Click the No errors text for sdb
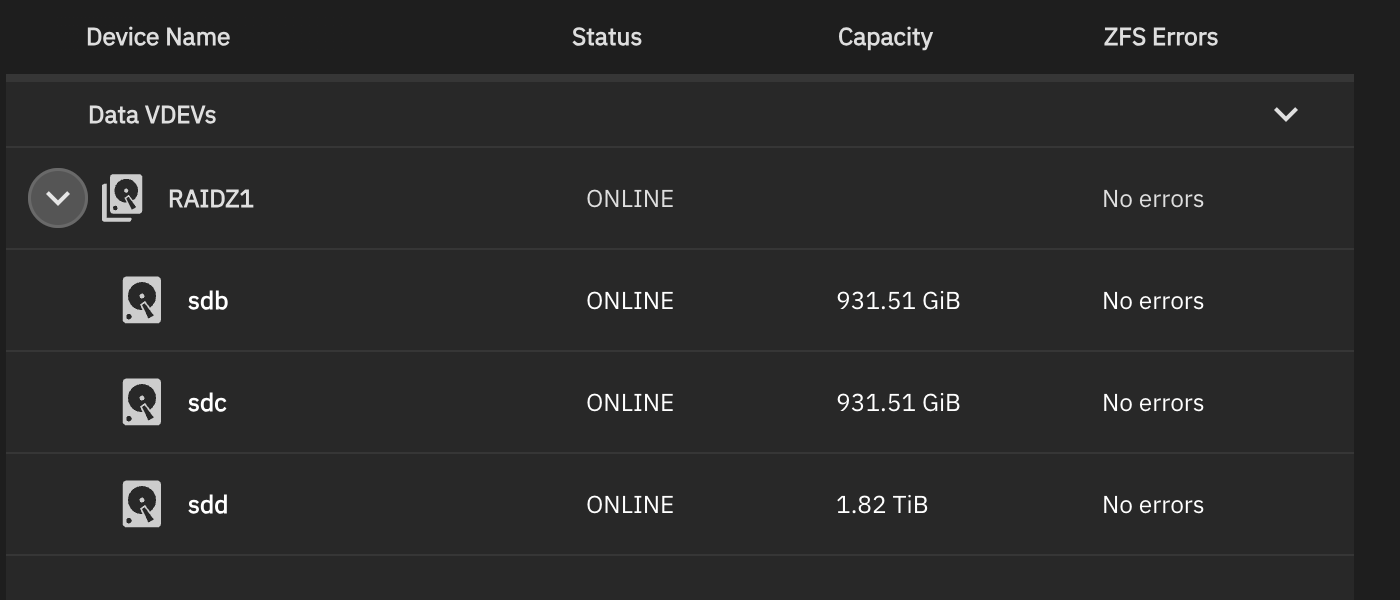Image resolution: width=1400 pixels, height=600 pixels. (x=1153, y=301)
